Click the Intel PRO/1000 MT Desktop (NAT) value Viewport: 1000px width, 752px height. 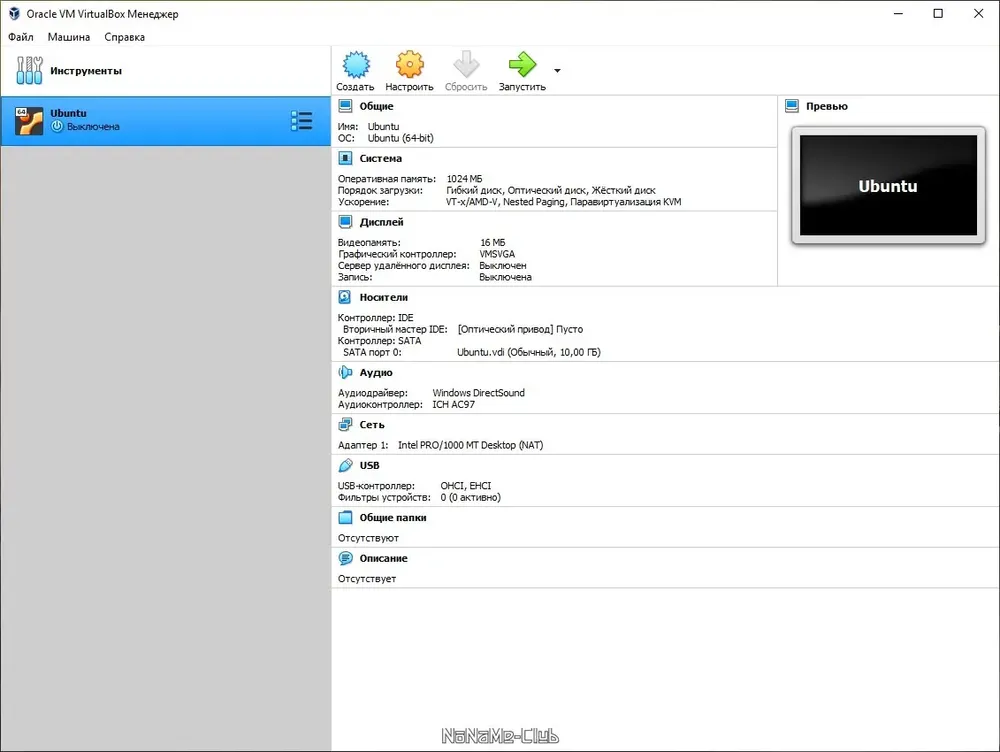[471, 446]
